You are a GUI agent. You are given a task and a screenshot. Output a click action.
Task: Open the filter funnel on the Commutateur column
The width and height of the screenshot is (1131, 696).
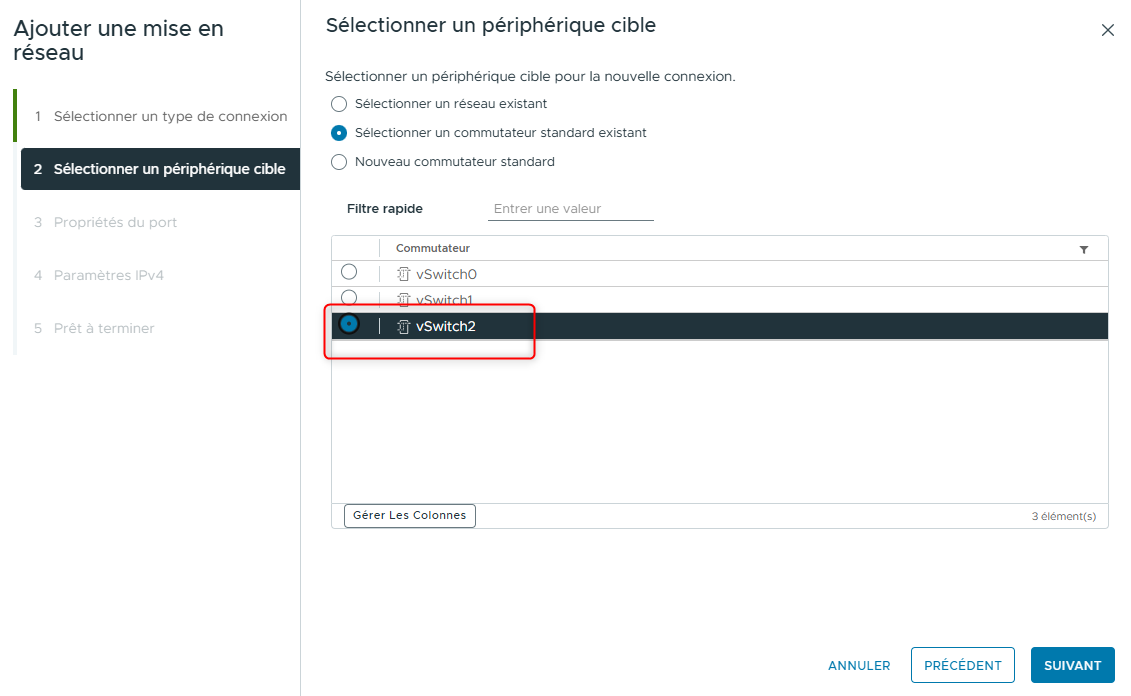[x=1084, y=247]
